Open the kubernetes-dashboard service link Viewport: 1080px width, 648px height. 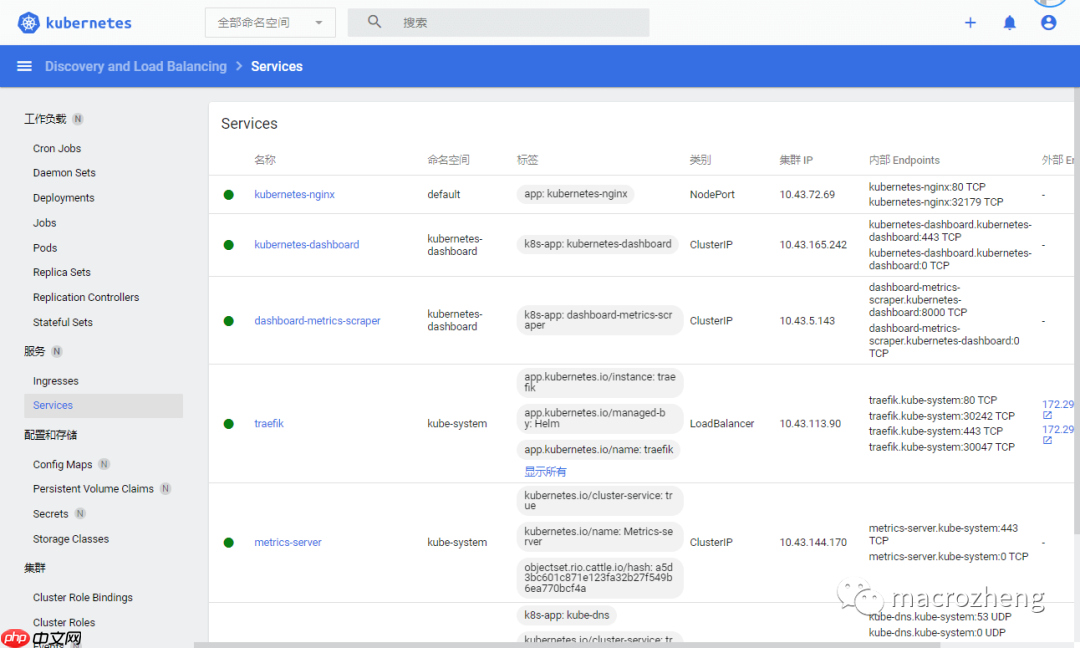pyautogui.click(x=306, y=244)
